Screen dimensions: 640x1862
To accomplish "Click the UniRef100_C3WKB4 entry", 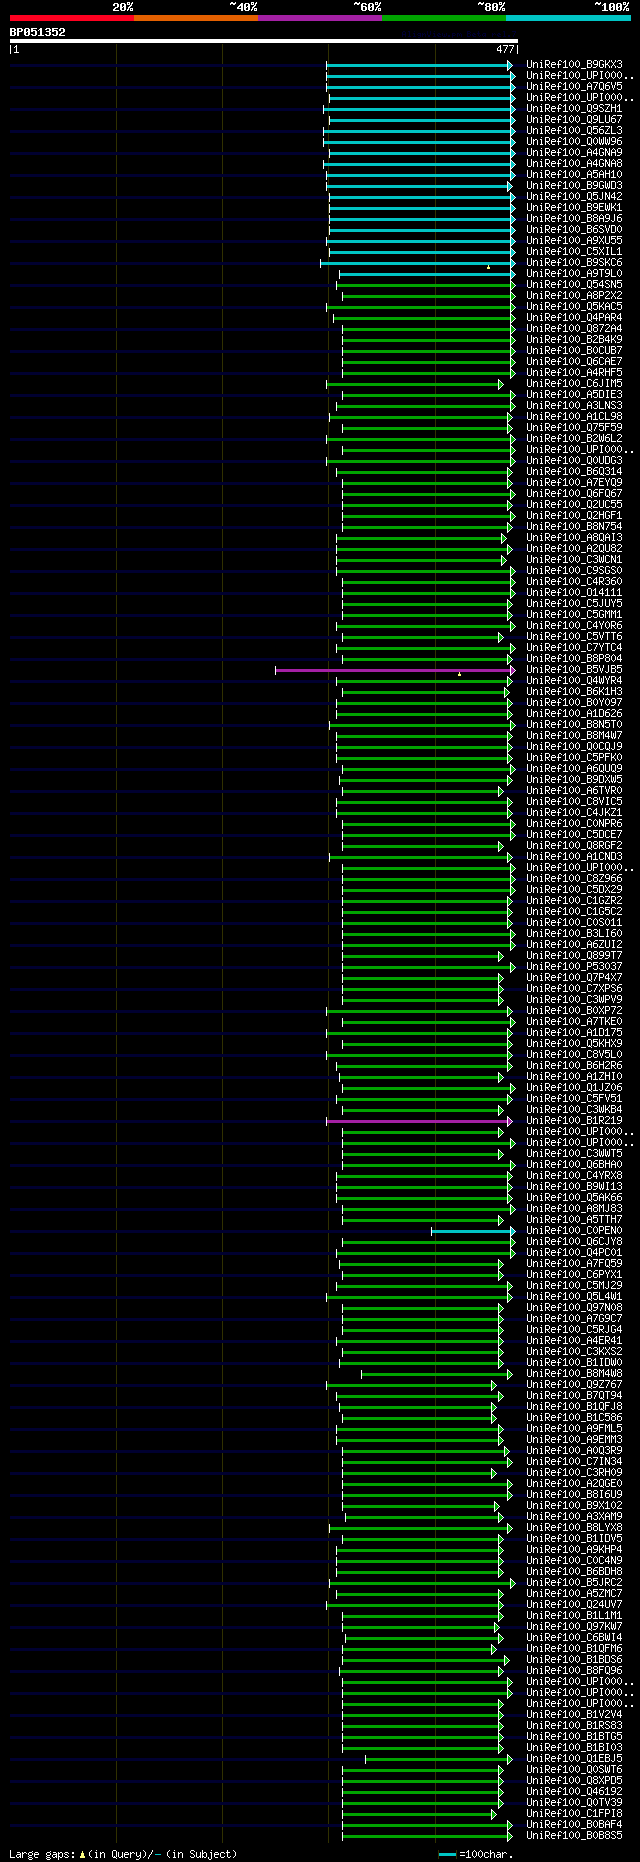I will pyautogui.click(x=574, y=1110).
